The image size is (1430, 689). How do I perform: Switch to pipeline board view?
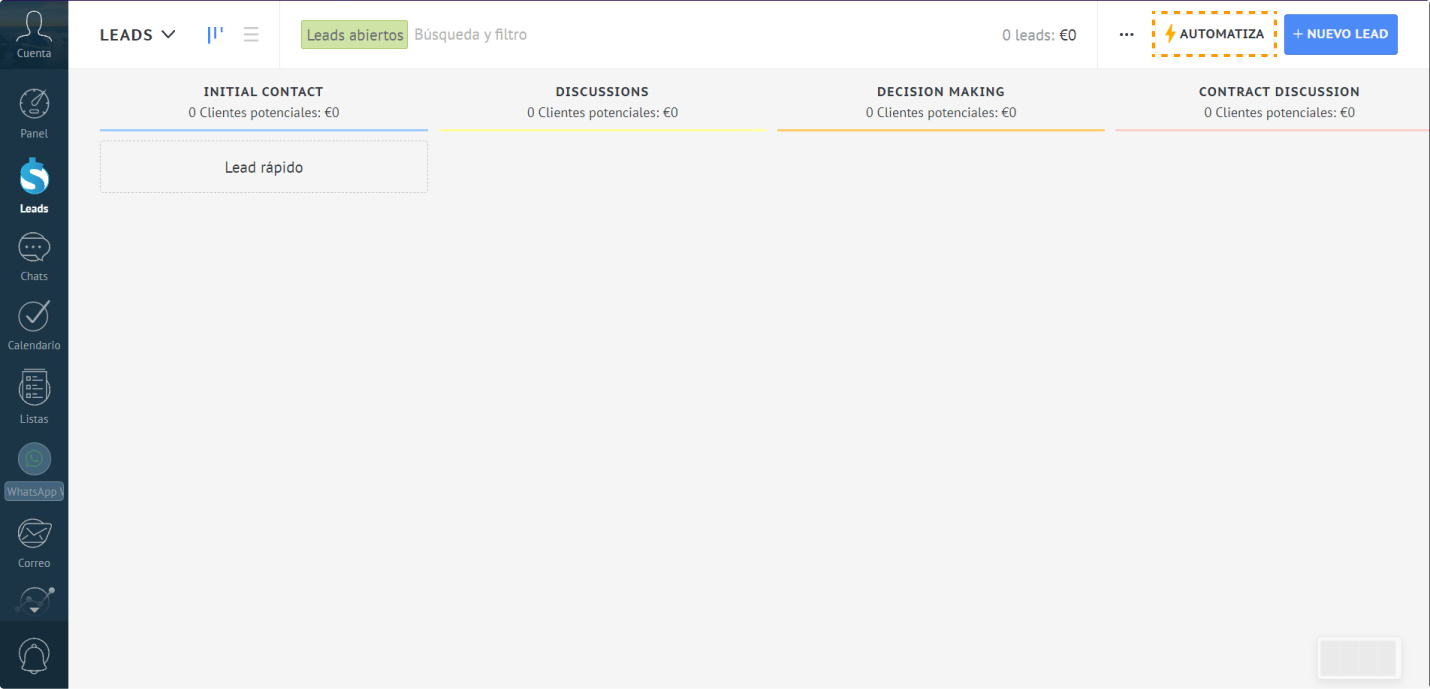tap(215, 34)
